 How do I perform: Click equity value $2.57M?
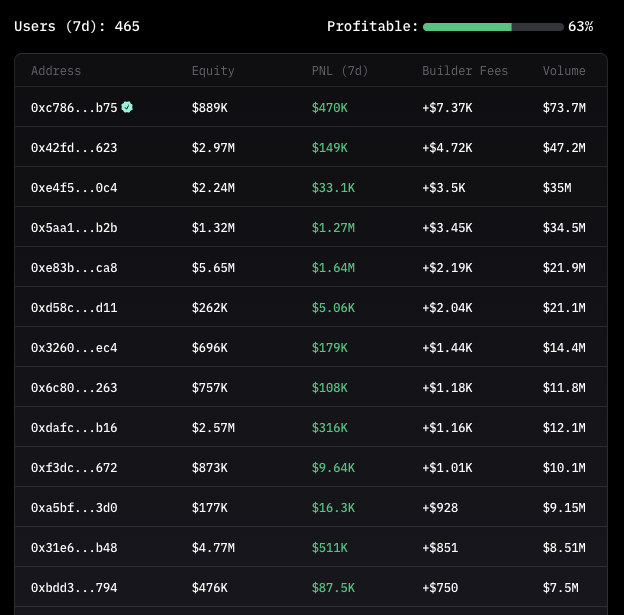(x=213, y=428)
